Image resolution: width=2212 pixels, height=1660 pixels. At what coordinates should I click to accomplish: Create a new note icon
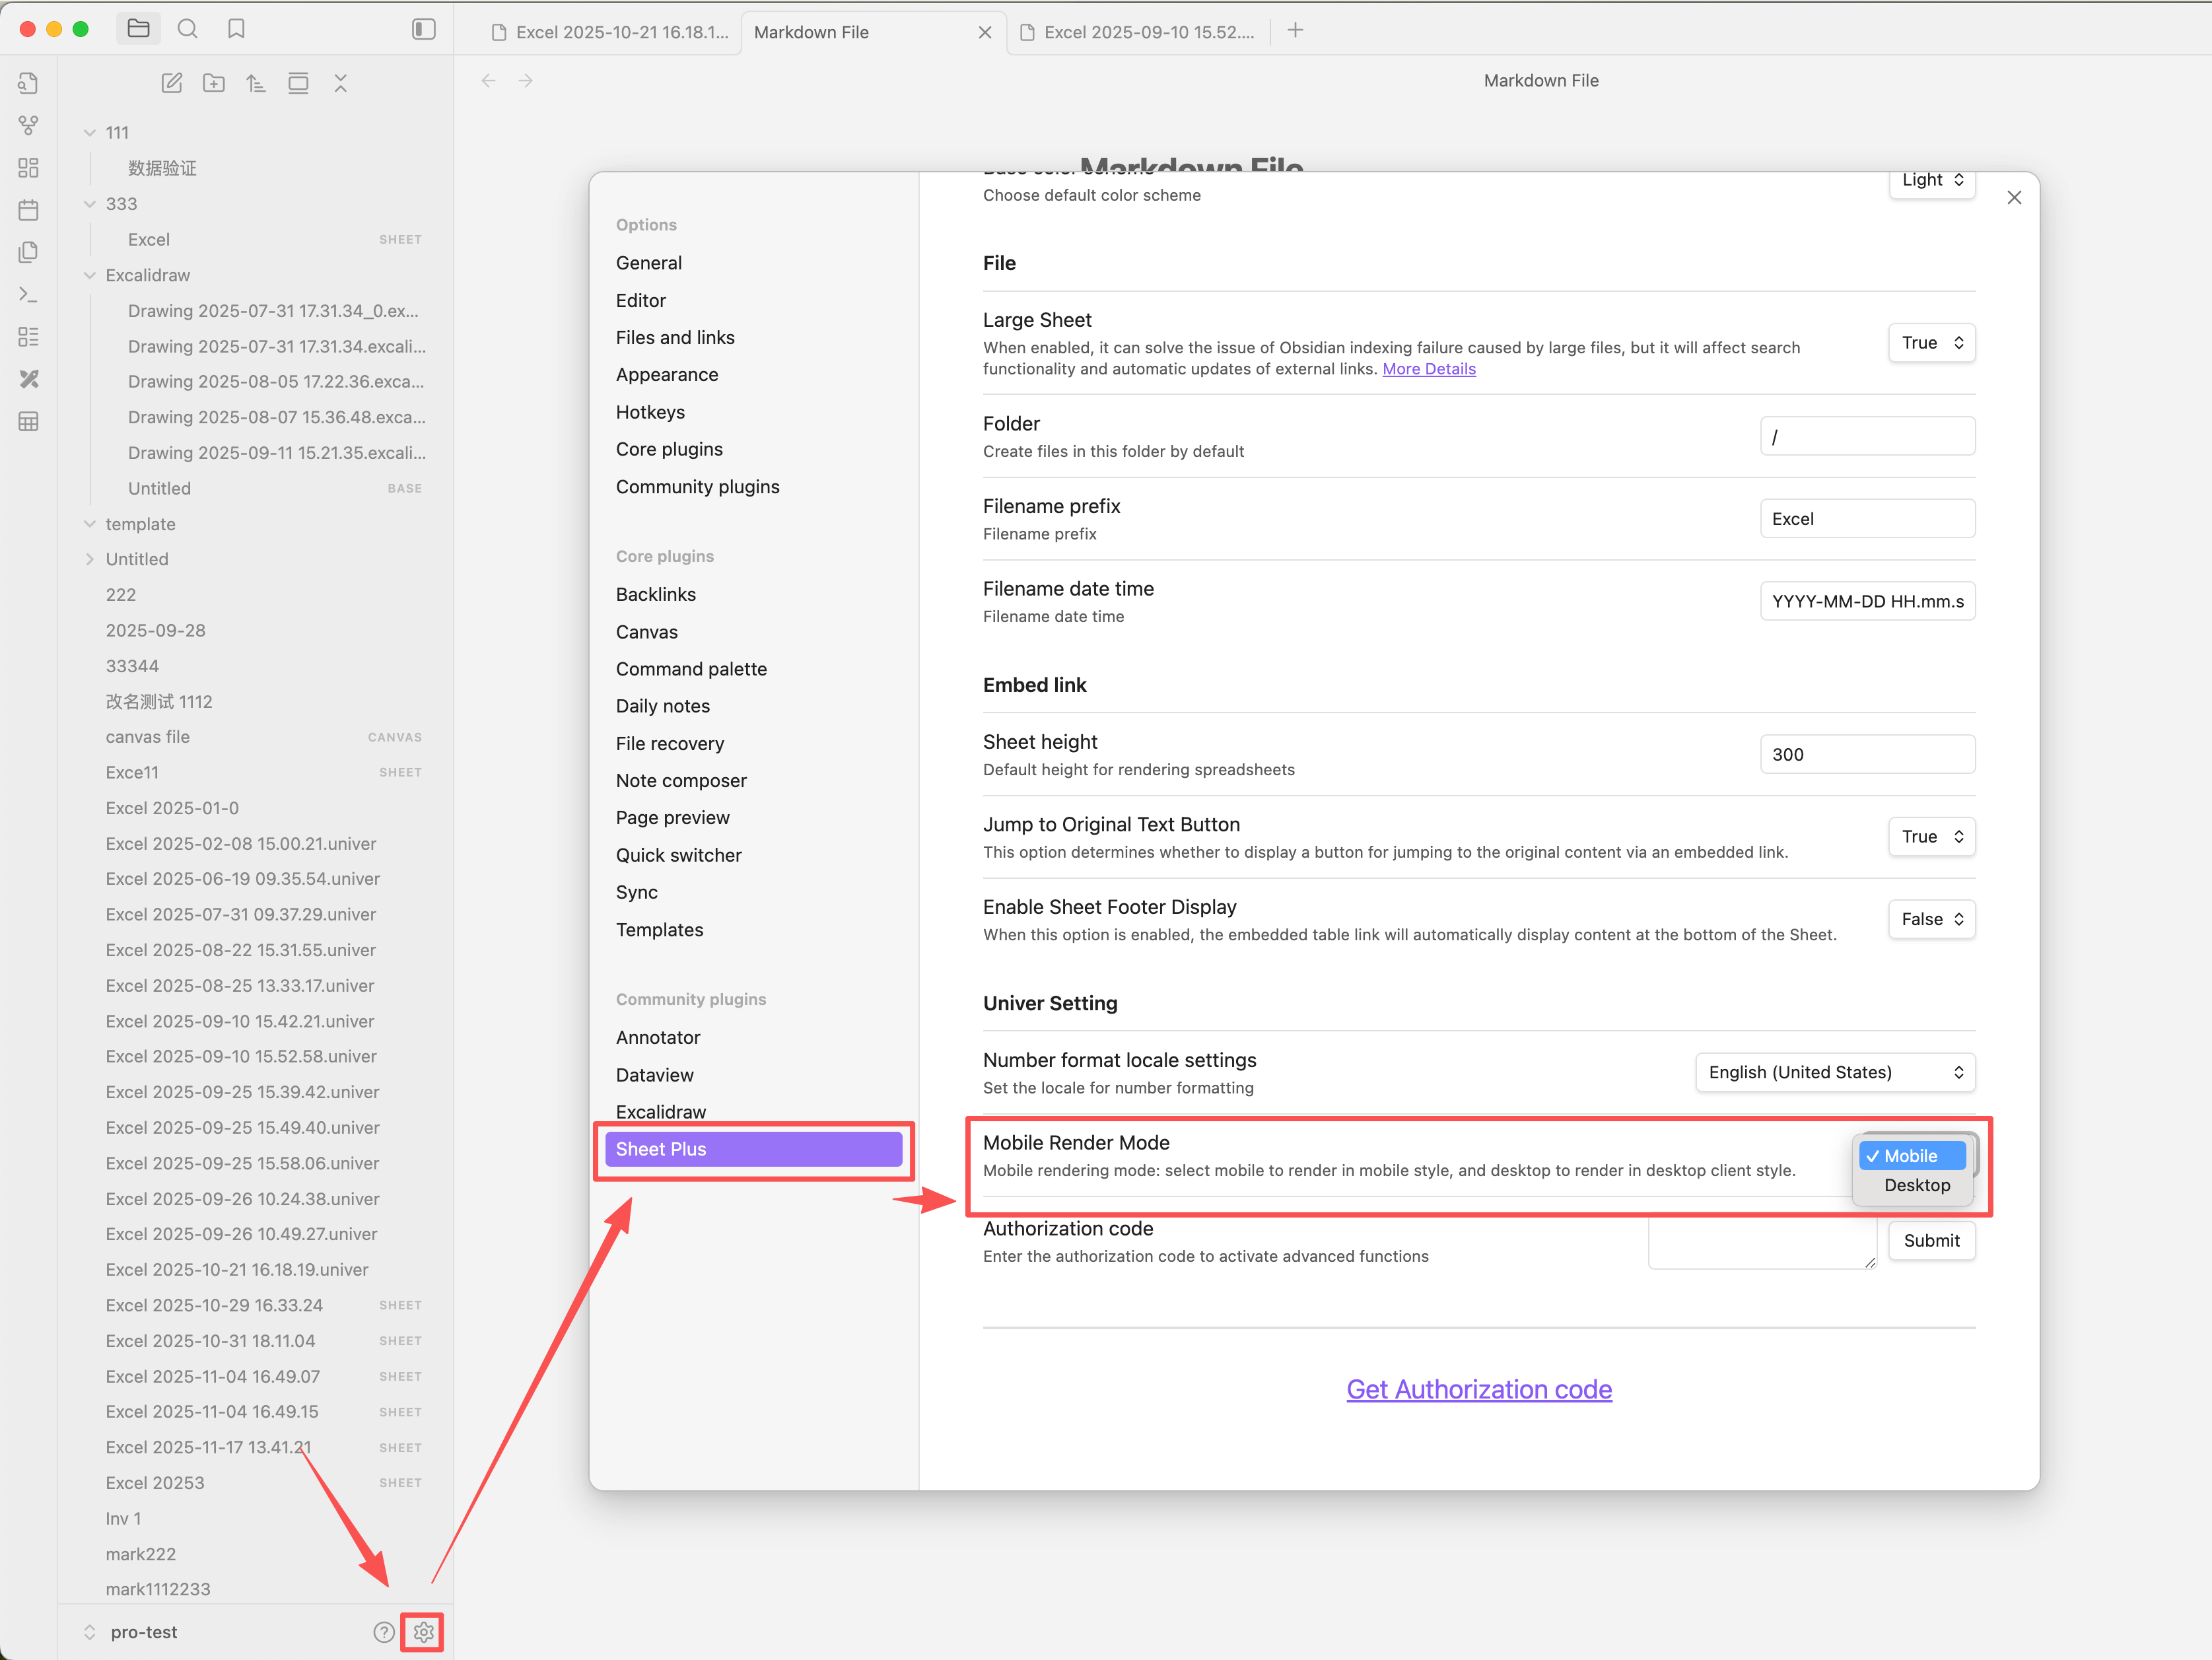(x=171, y=83)
